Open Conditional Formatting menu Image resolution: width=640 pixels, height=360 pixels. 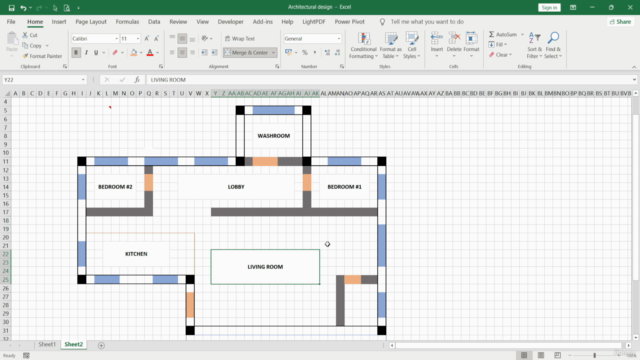pos(363,45)
